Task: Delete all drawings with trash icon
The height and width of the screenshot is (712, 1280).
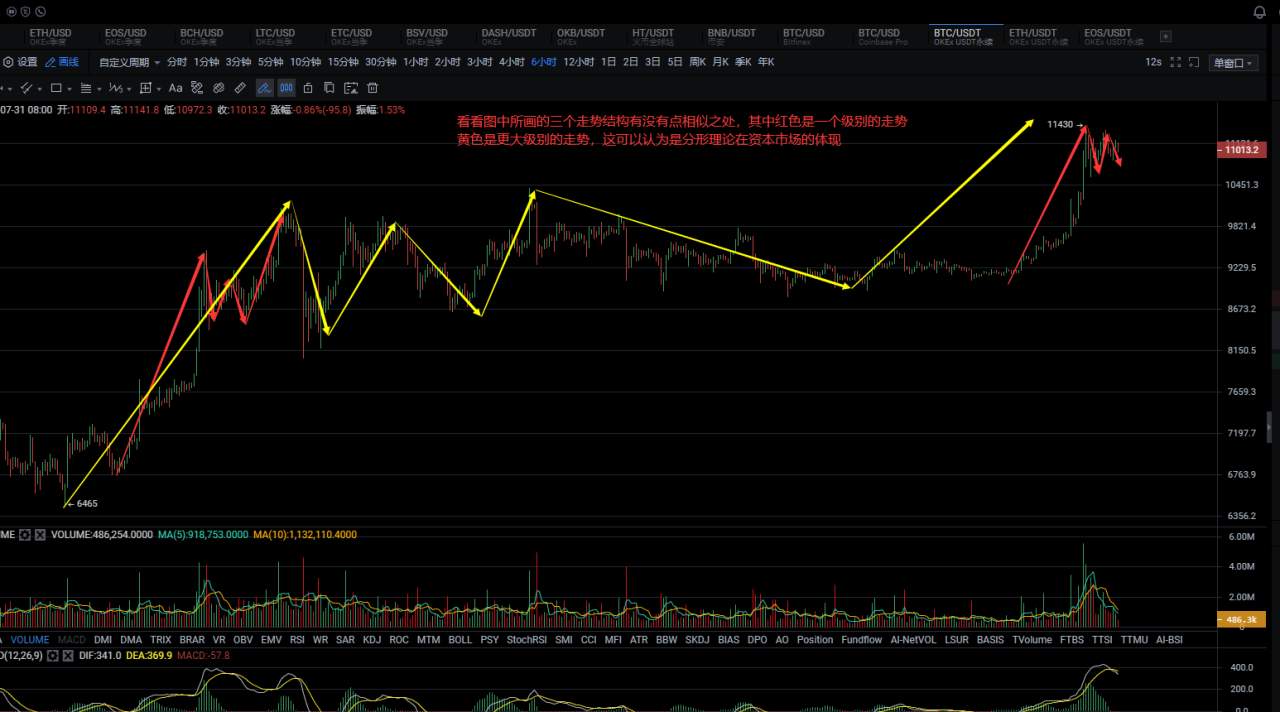Action: (372, 88)
